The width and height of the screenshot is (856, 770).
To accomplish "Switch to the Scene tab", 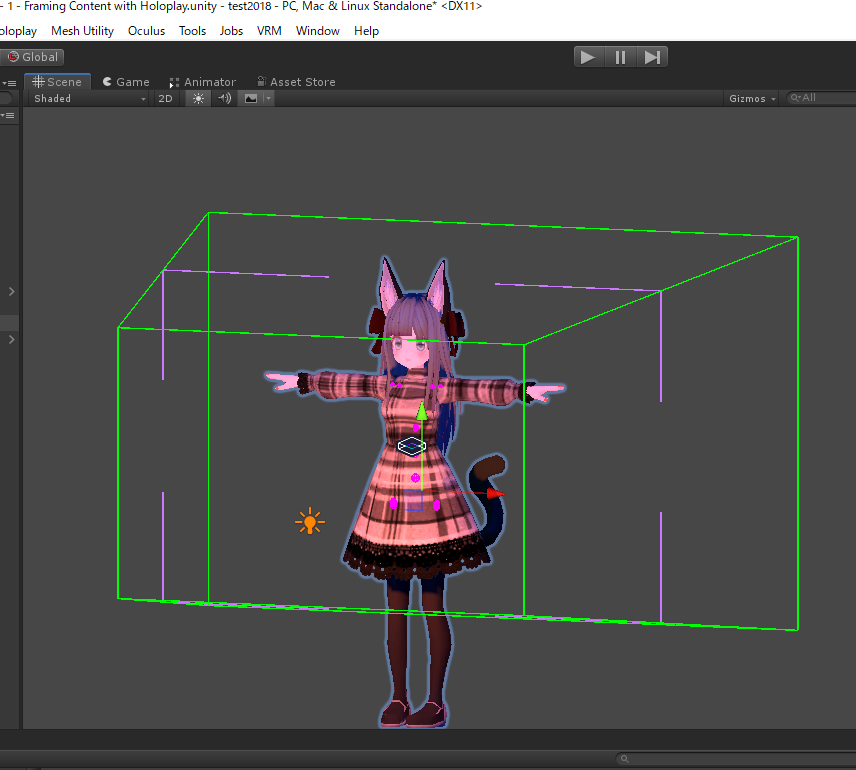I will (57, 82).
